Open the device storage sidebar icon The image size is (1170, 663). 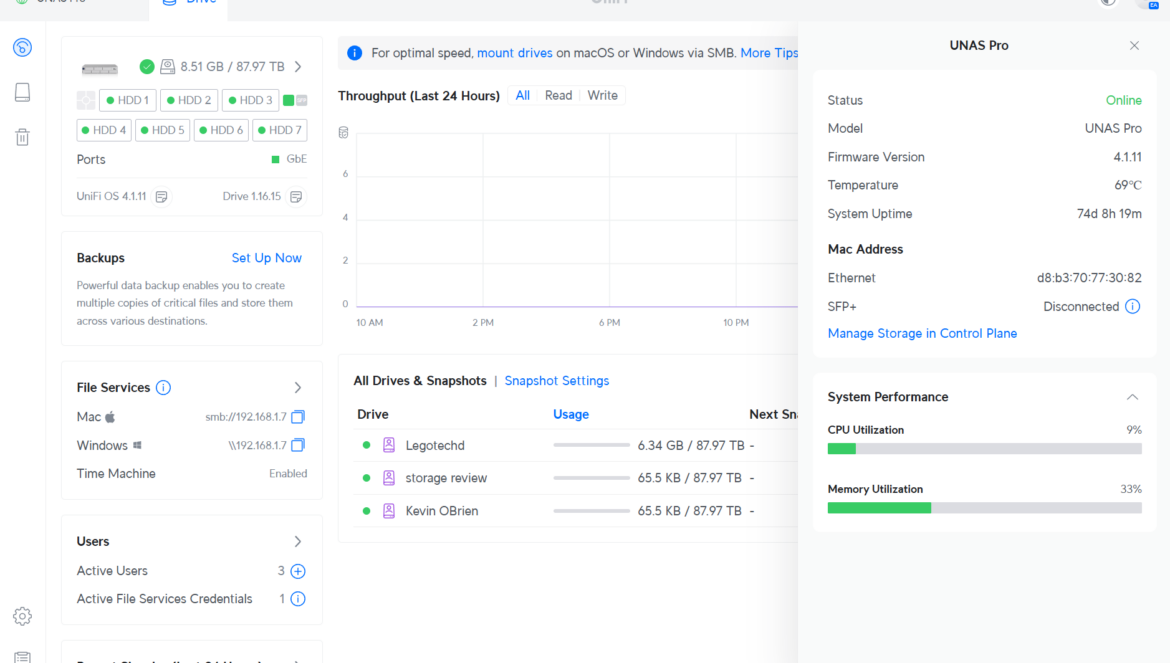coord(22,92)
